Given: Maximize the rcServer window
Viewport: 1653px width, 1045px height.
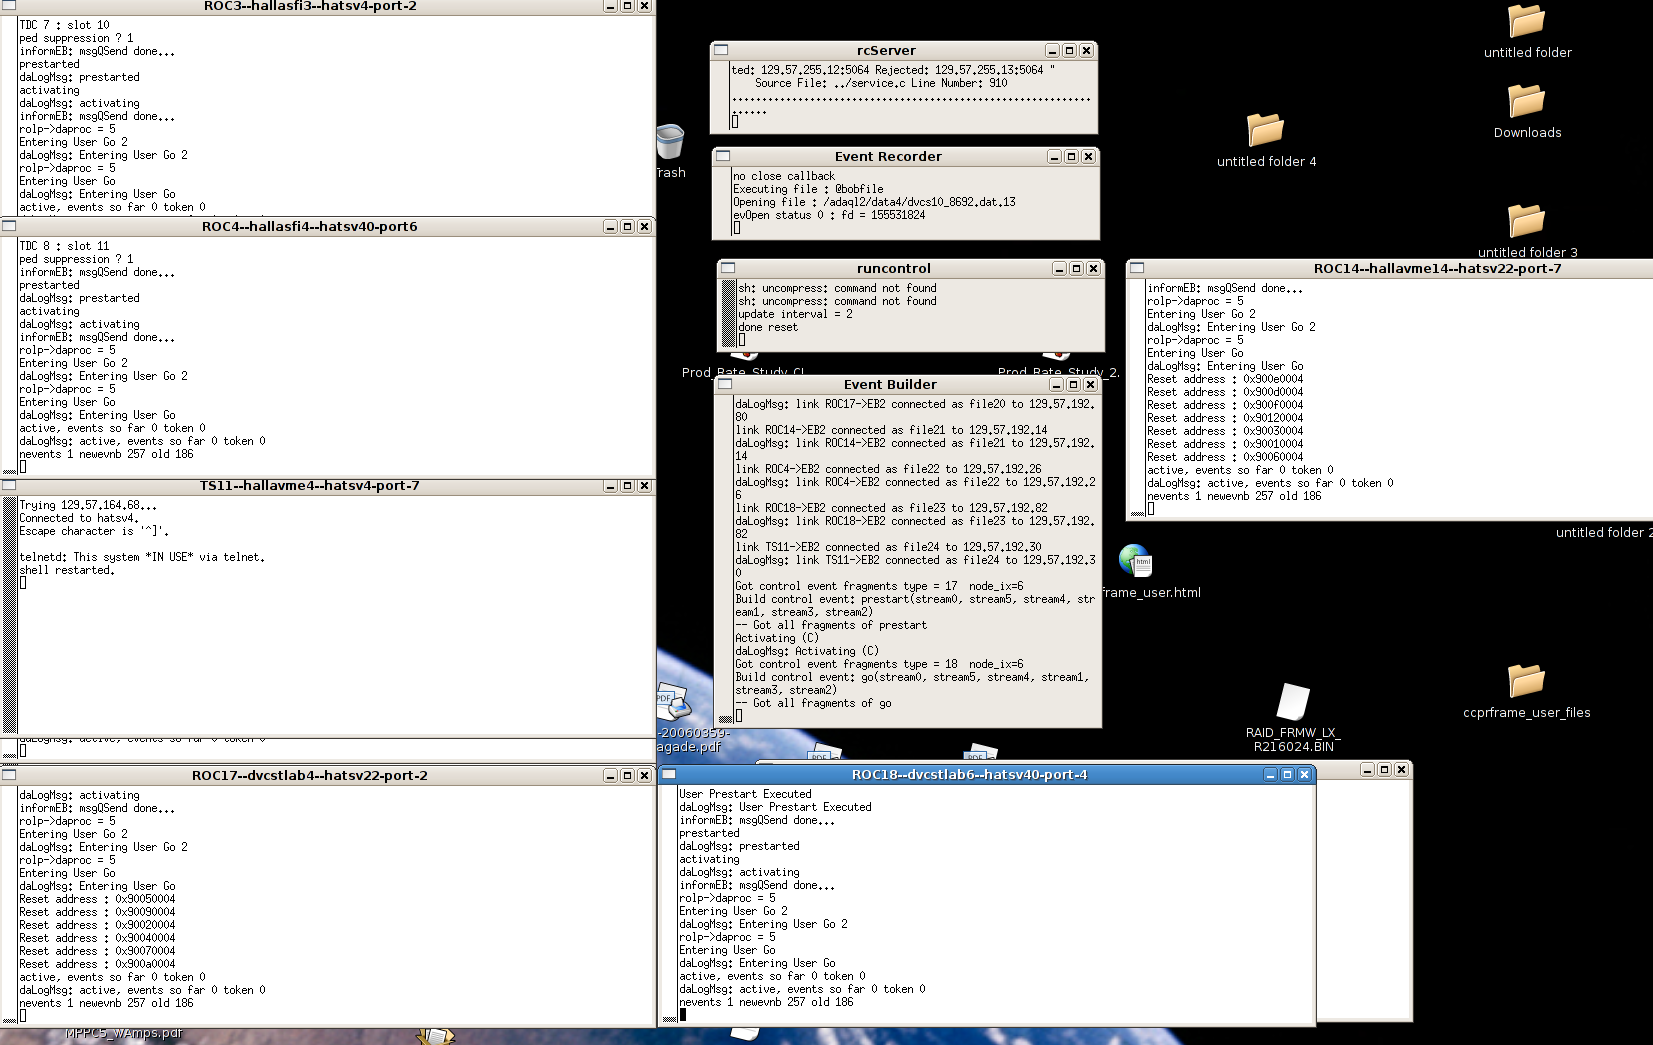Looking at the screenshot, I should (1069, 50).
